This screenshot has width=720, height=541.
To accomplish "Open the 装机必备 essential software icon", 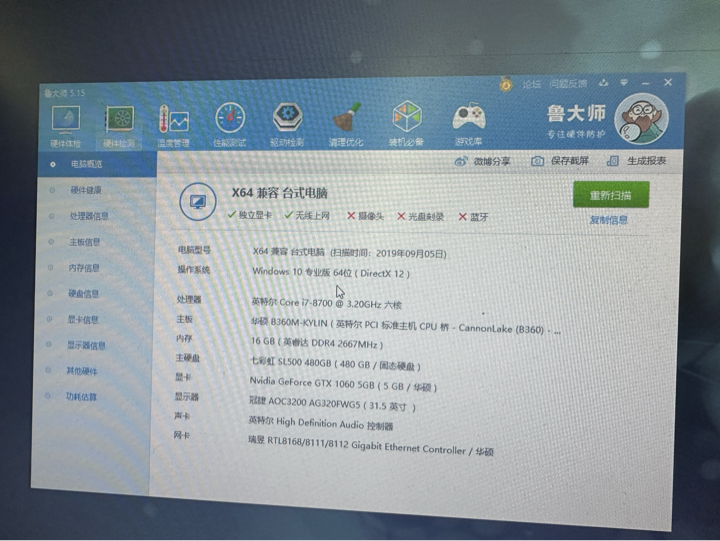I will (406, 123).
